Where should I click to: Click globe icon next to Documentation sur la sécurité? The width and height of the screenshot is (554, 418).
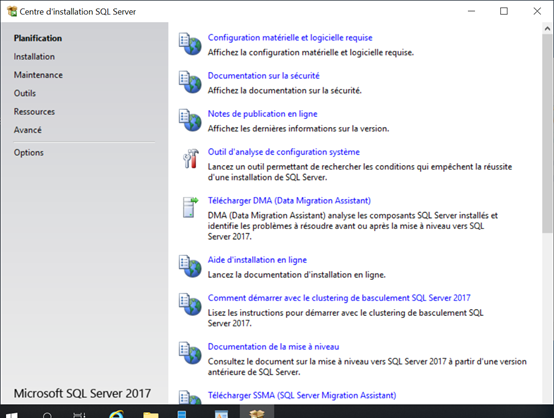(x=190, y=82)
